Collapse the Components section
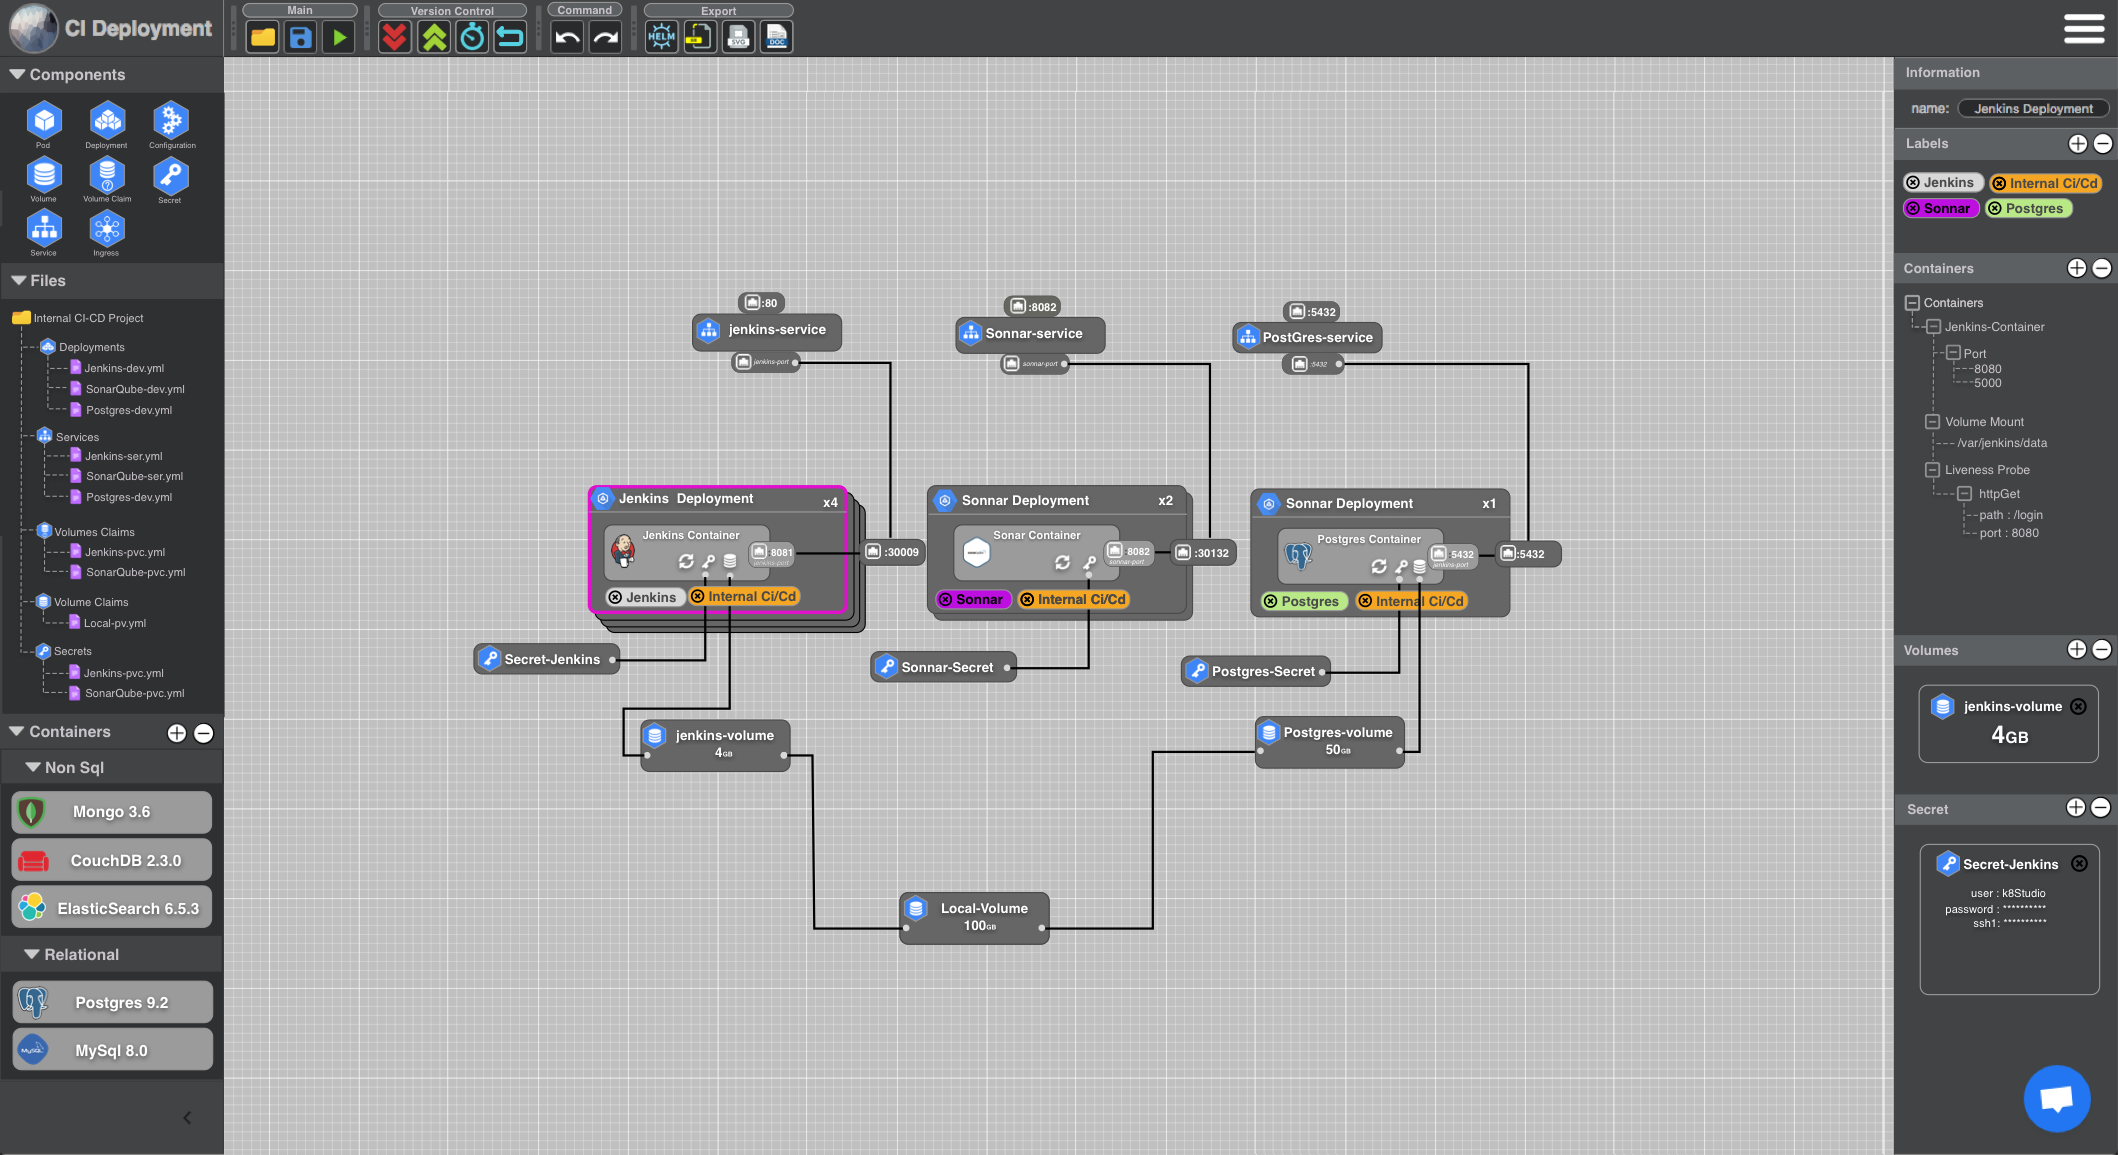2118x1155 pixels. (17, 75)
